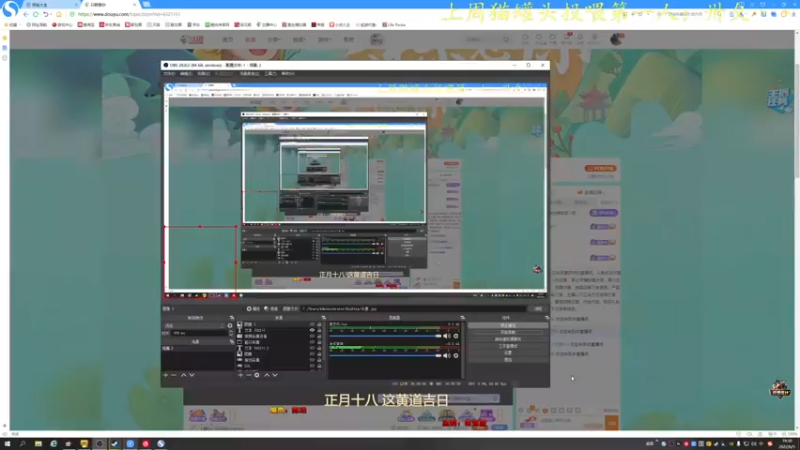Open Sogou browser icon on the taskbar
This screenshot has width=800, height=450.
click(161, 444)
